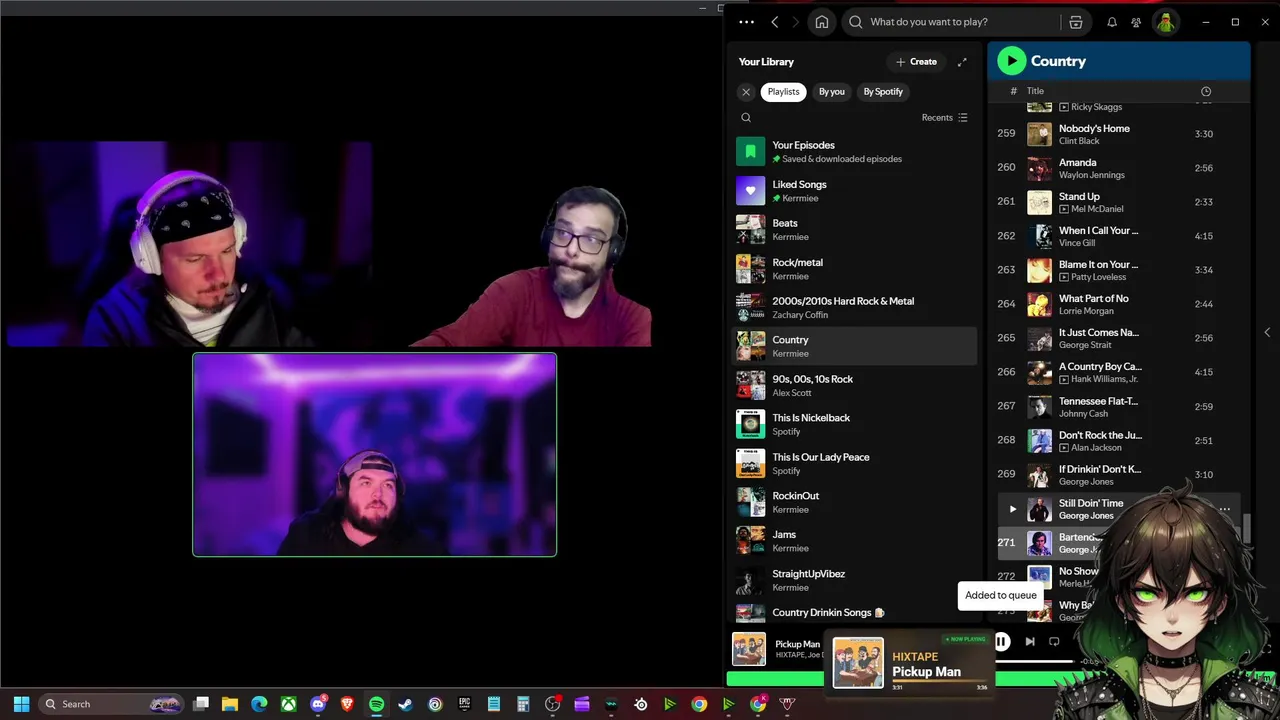This screenshot has width=1280, height=720.
Task: Open artist link Patty Loveless
Action: pyautogui.click(x=1098, y=277)
